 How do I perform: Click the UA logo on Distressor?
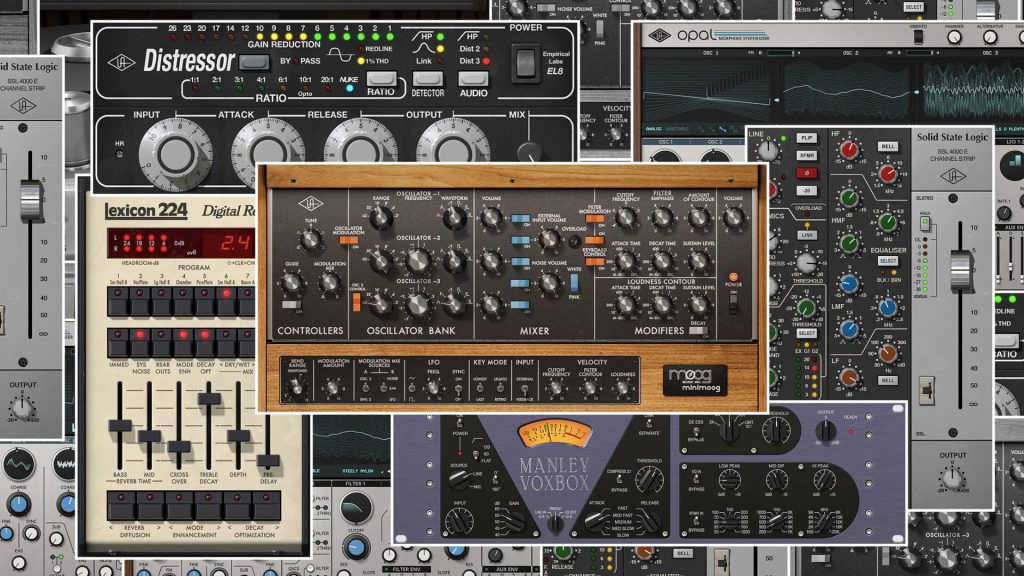click(121, 63)
